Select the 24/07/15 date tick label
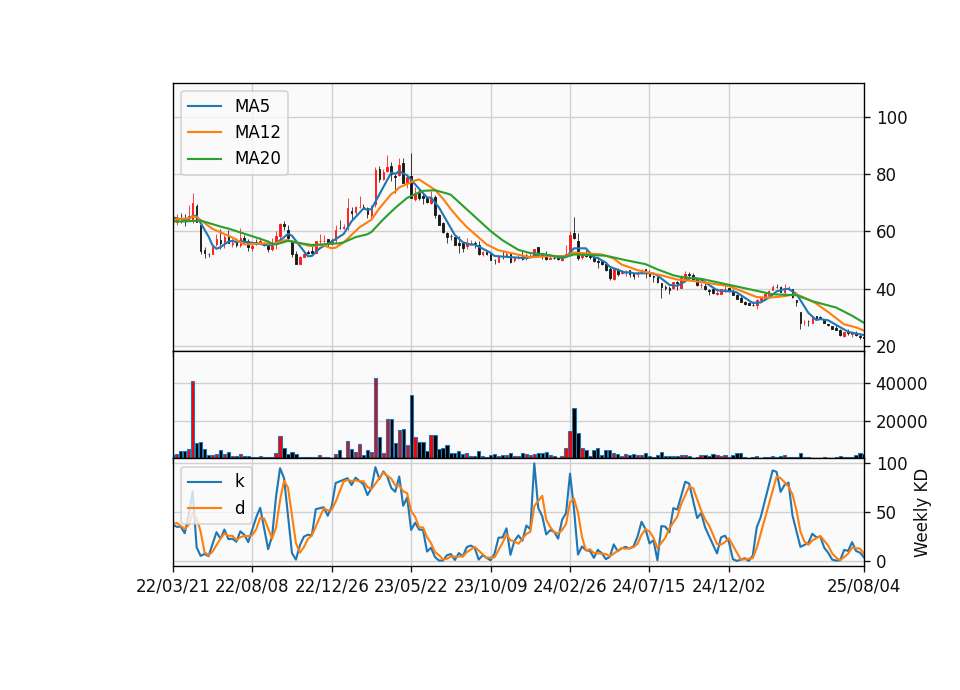 coord(648,586)
